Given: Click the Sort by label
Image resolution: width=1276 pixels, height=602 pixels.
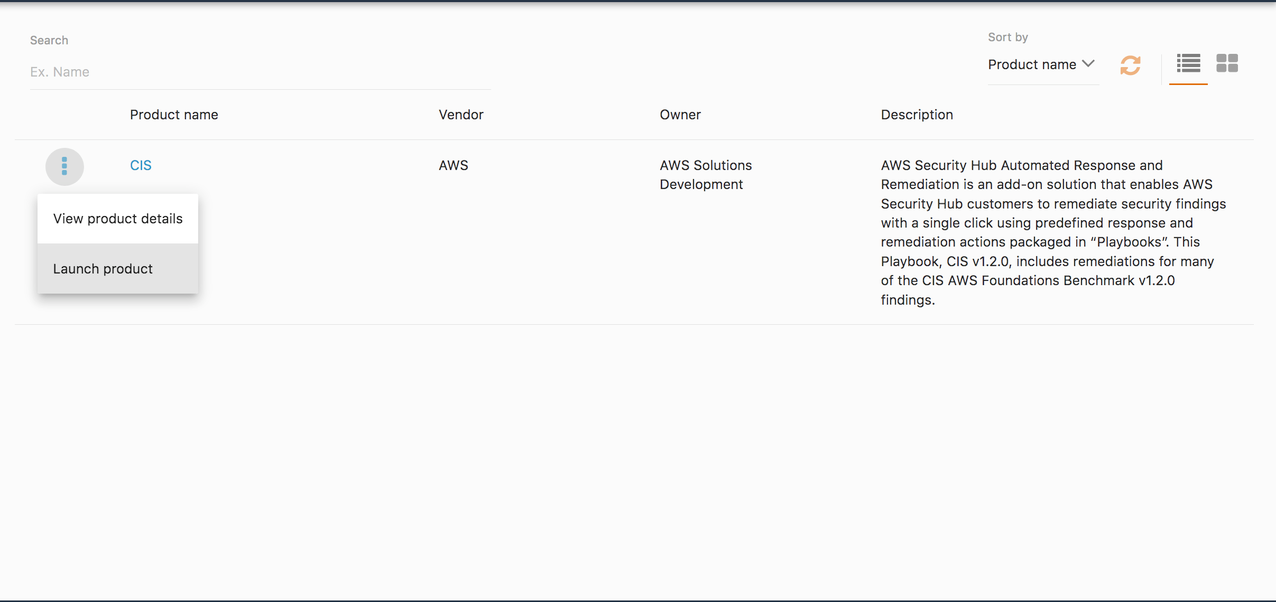Looking at the screenshot, I should click(x=1008, y=37).
